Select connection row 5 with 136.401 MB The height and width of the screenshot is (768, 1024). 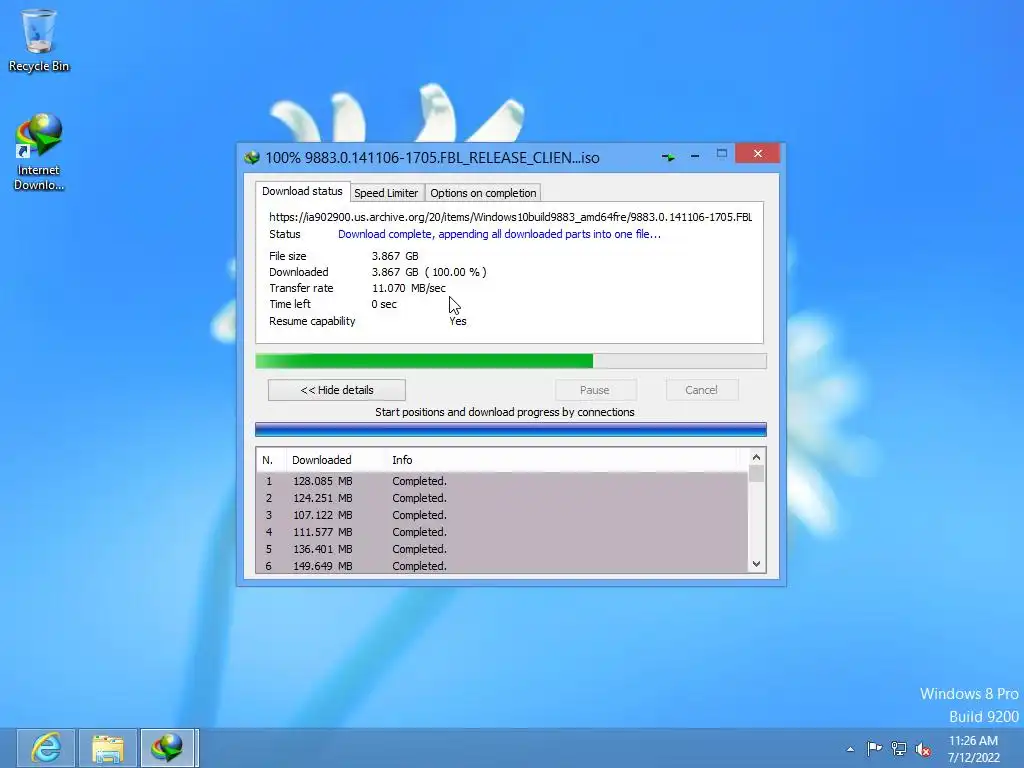point(502,549)
